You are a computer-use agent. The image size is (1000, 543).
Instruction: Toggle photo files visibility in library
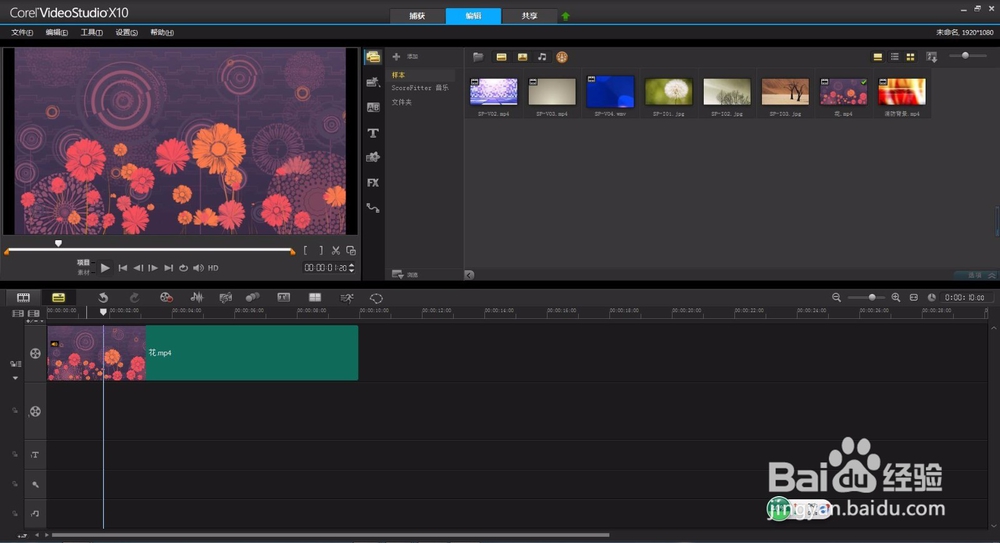pyautogui.click(x=522, y=57)
